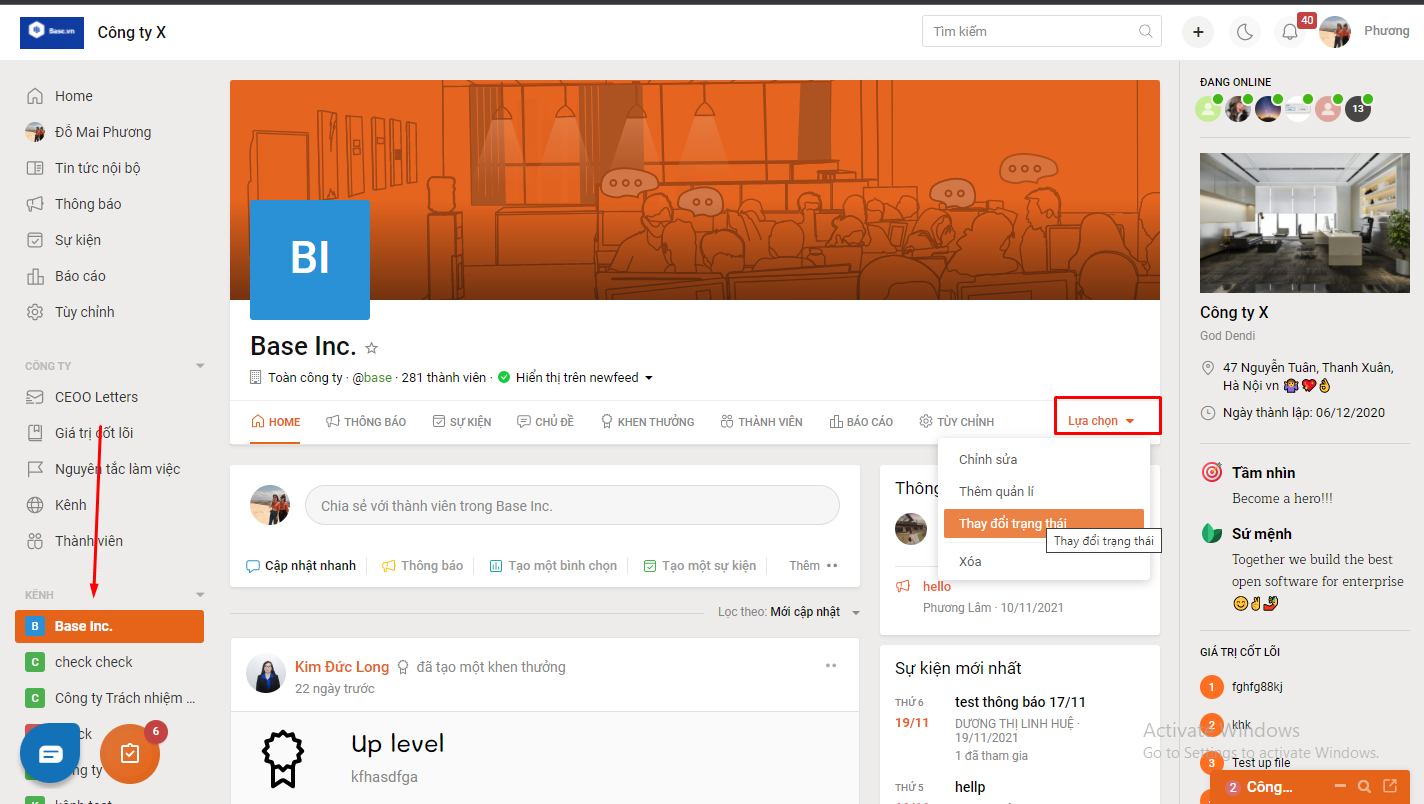The width and height of the screenshot is (1424, 804).
Task: Collapse the KÊNH section
Action: (200, 595)
